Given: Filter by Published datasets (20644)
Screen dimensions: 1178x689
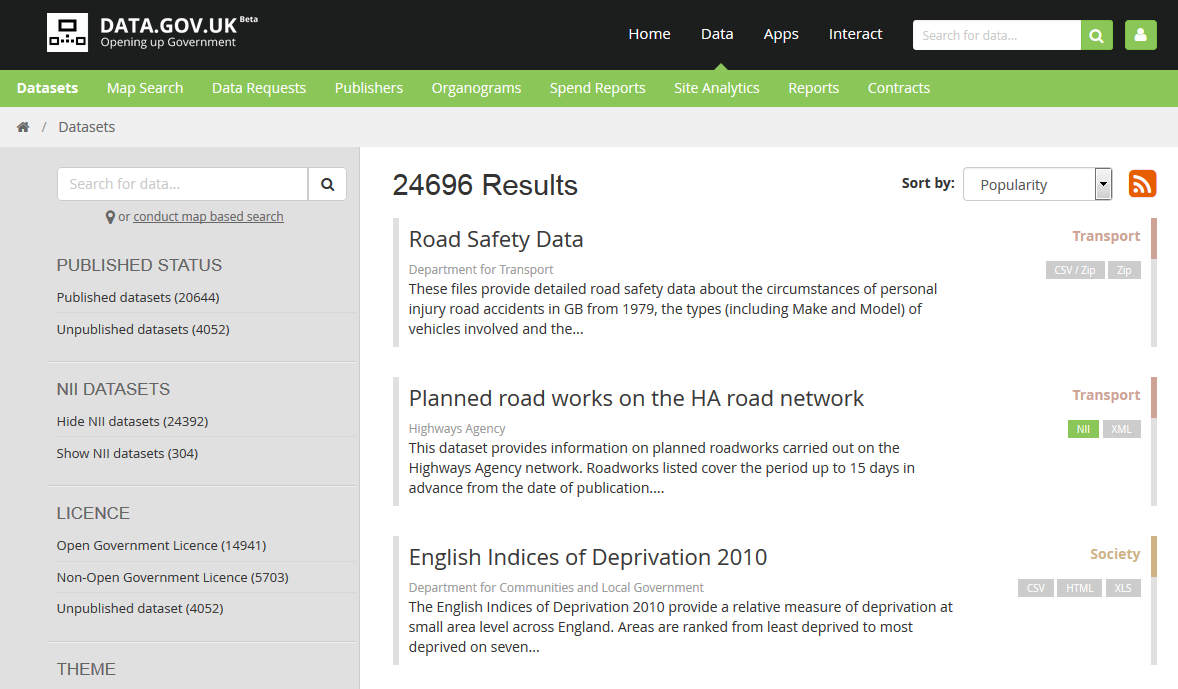Looking at the screenshot, I should 137,298.
